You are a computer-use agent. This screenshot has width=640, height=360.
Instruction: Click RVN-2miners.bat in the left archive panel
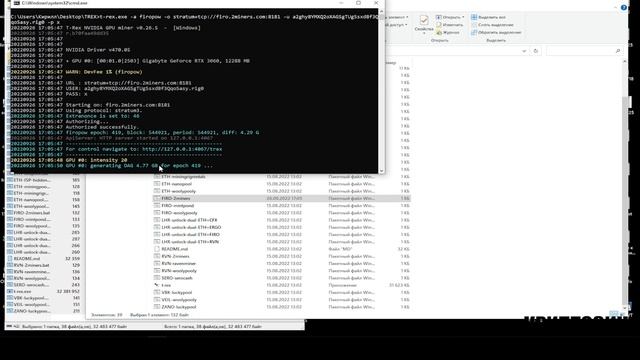click(x=31, y=265)
